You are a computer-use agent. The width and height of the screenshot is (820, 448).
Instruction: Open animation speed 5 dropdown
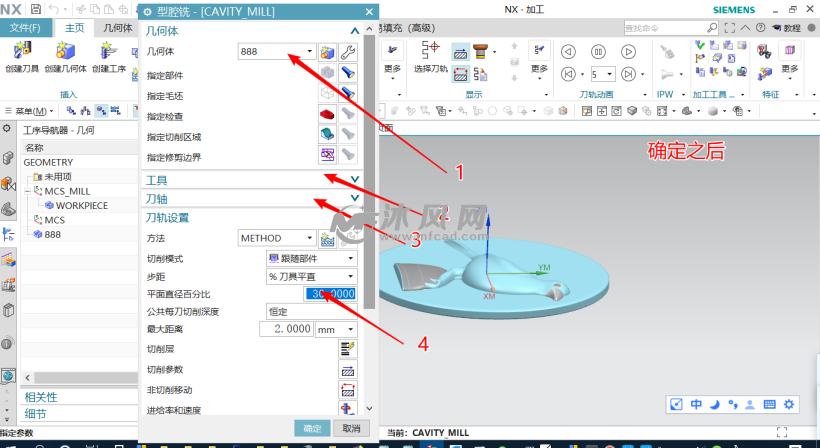click(x=610, y=75)
